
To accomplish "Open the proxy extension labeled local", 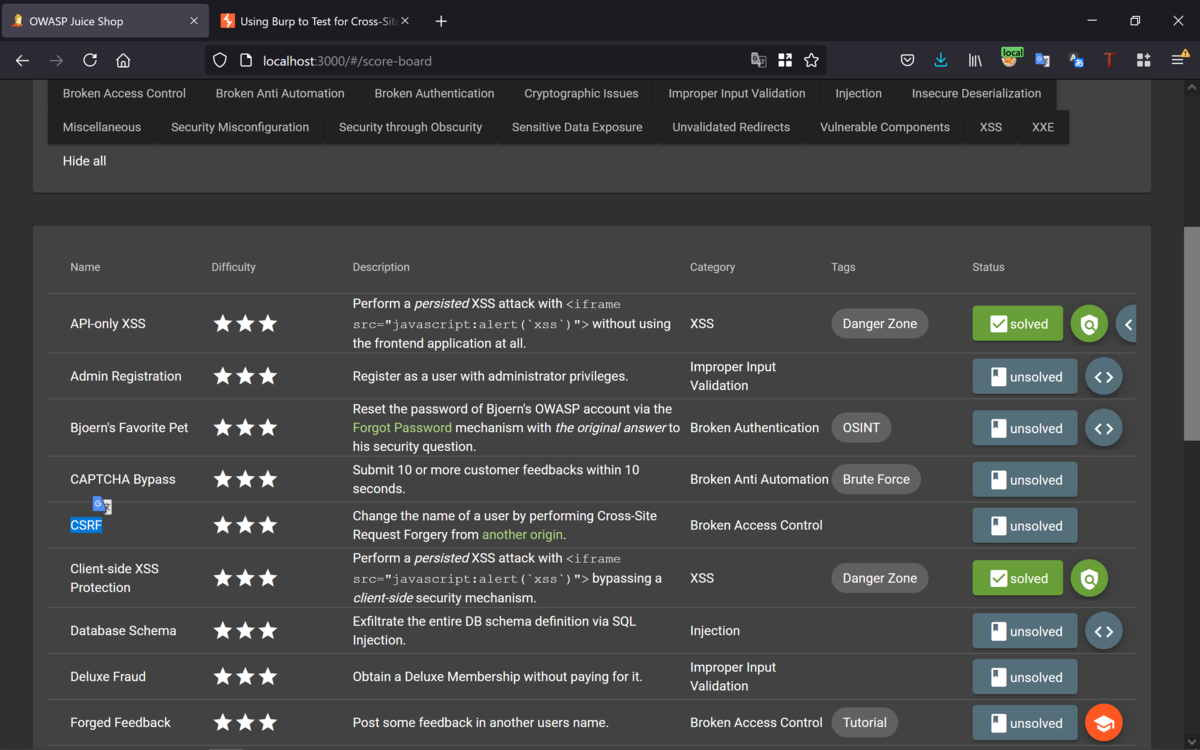I will (x=1011, y=58).
